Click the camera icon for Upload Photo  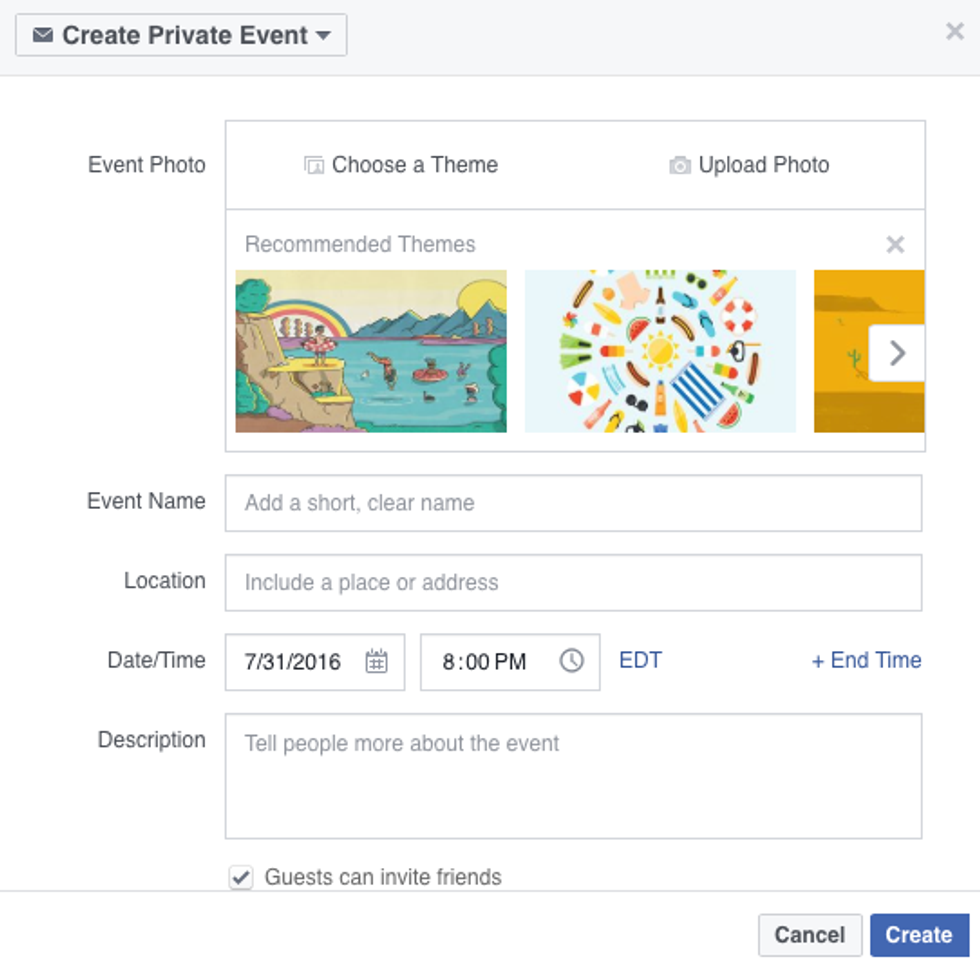point(680,166)
